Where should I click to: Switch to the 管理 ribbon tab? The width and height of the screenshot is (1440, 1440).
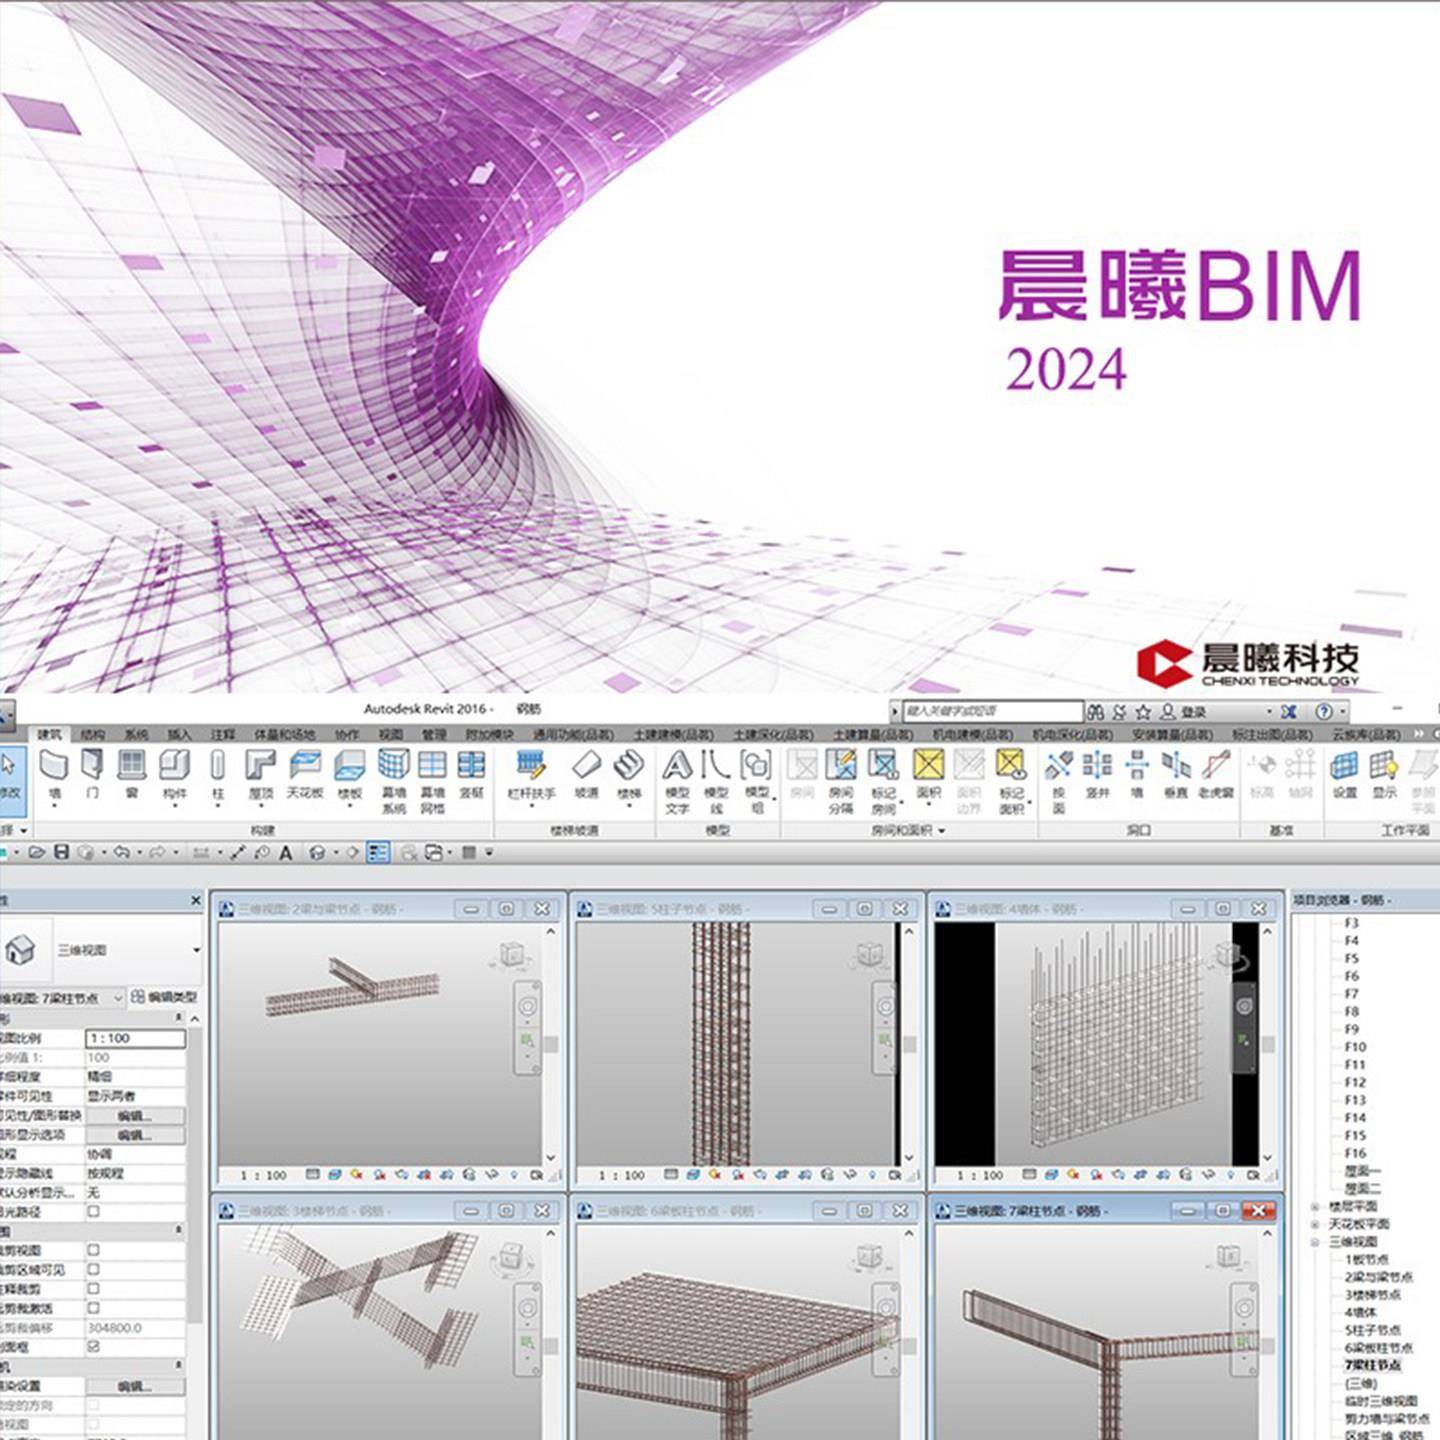(434, 734)
